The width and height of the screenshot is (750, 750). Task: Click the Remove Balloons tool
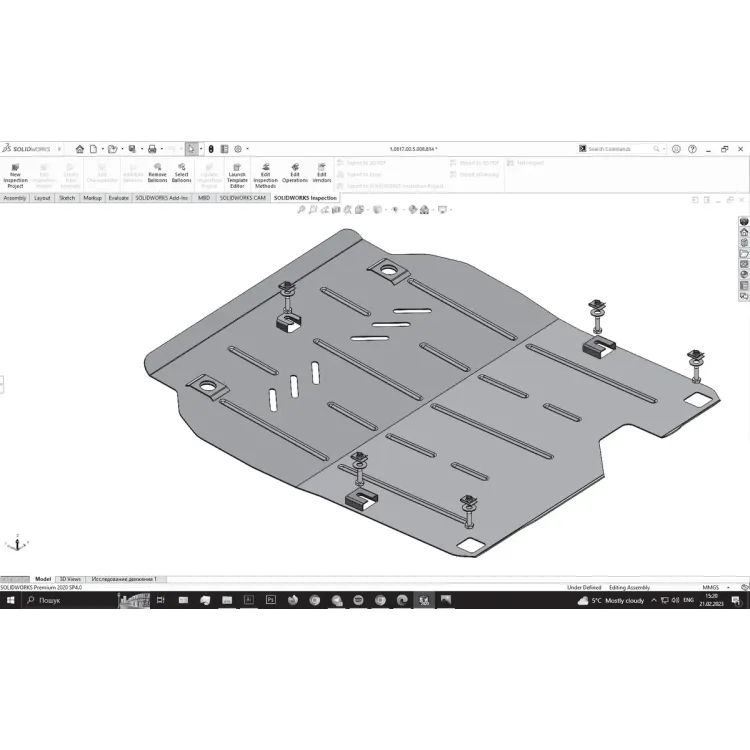pyautogui.click(x=157, y=173)
